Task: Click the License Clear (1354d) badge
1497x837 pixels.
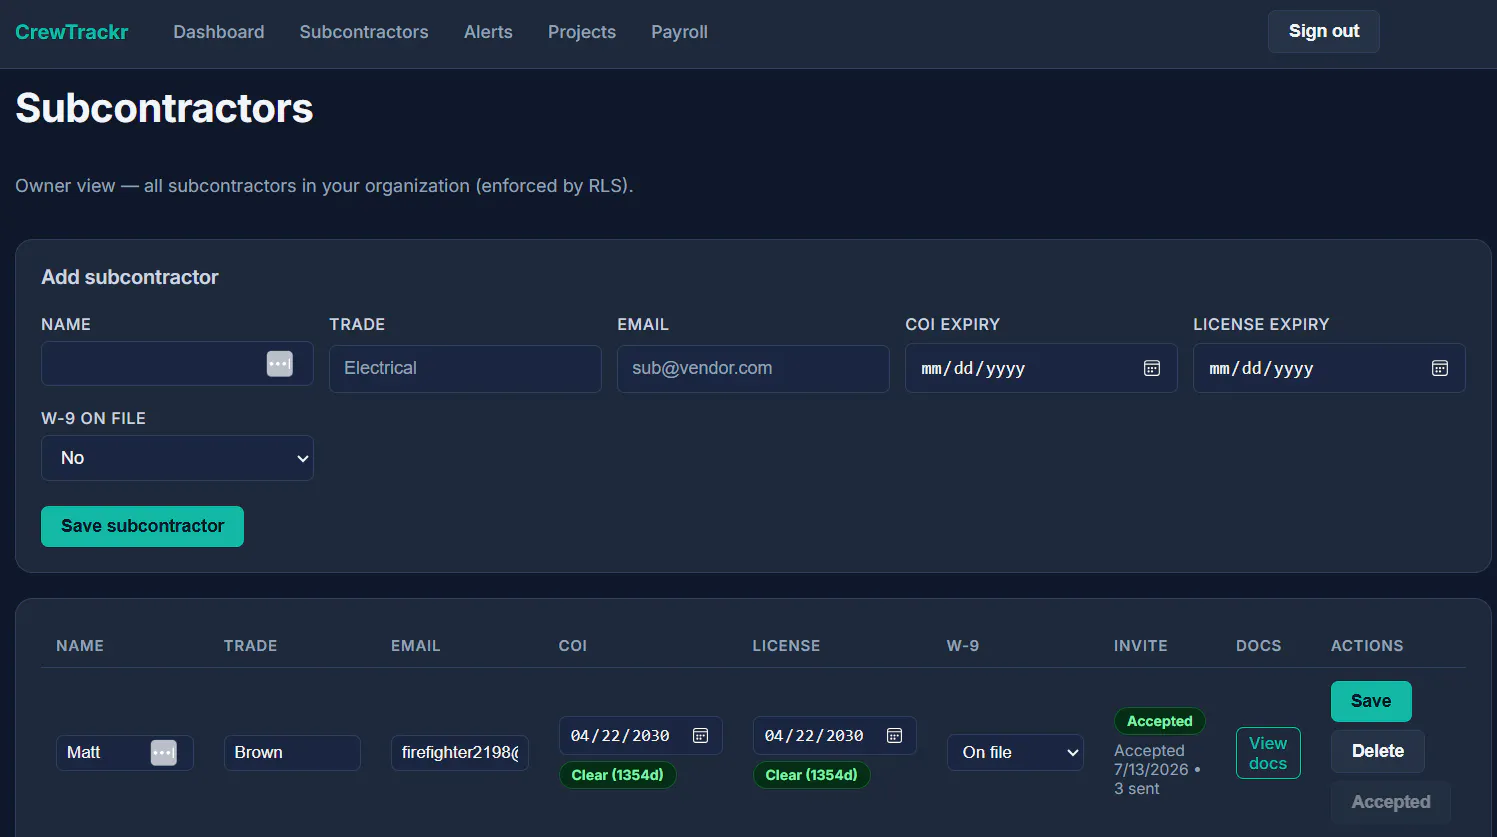Action: tap(811, 775)
